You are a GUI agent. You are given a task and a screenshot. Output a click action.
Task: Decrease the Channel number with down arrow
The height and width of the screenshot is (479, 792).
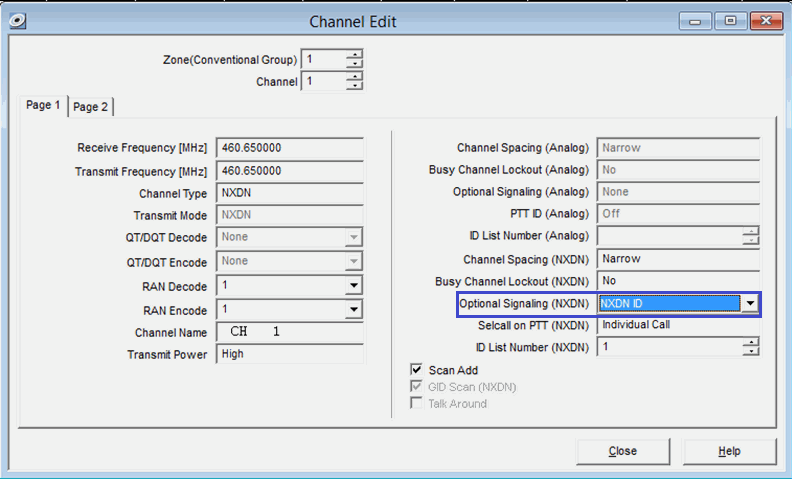pyautogui.click(x=355, y=85)
